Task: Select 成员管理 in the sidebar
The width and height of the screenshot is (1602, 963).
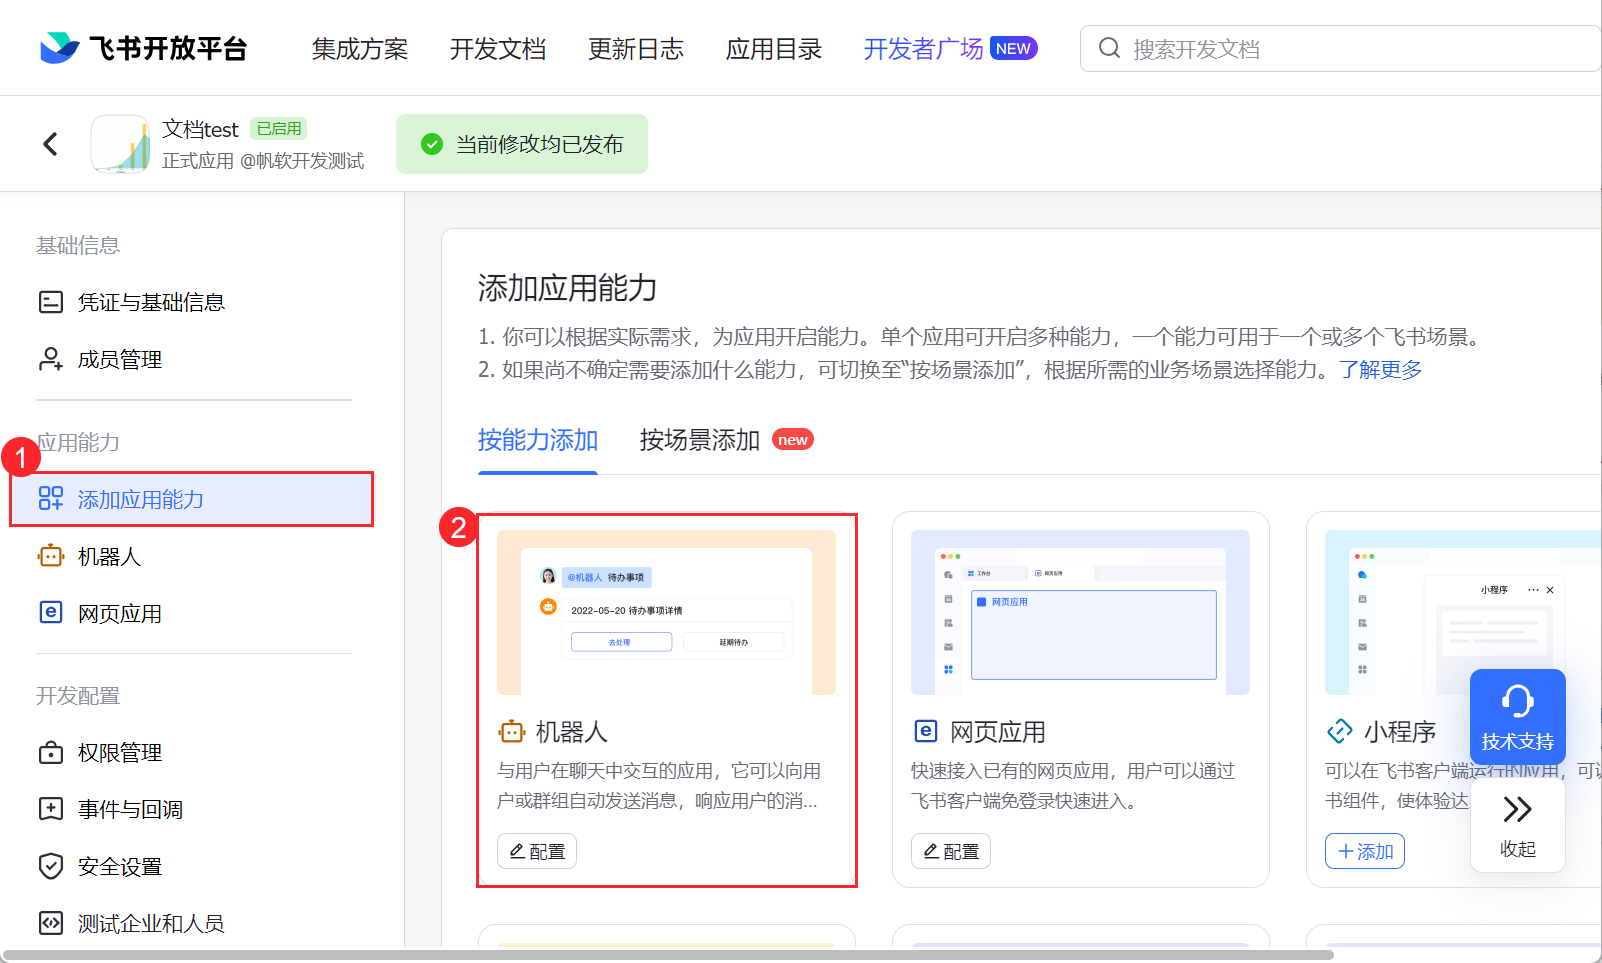Action: click(120, 359)
